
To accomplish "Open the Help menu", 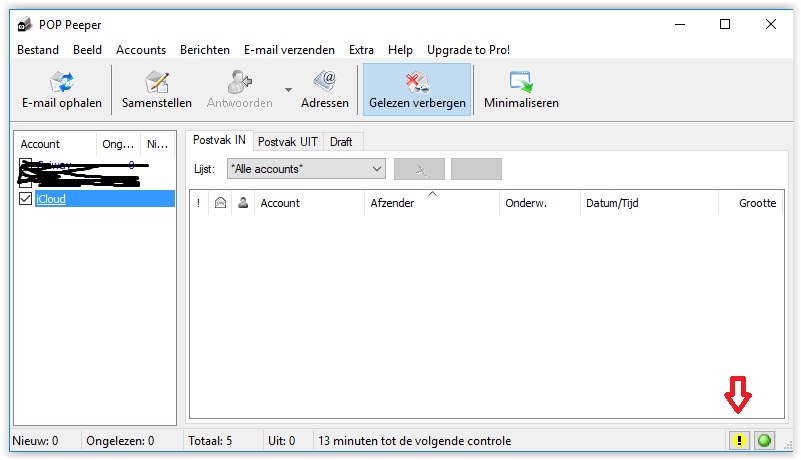I will point(400,50).
